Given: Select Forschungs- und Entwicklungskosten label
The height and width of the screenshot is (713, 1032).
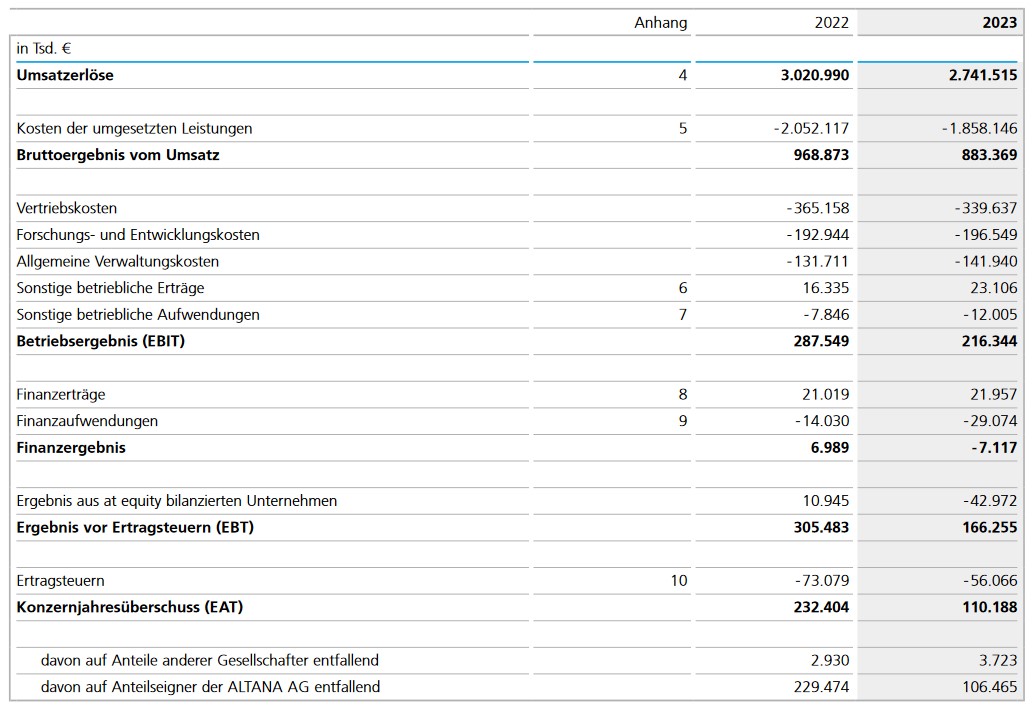Looking at the screenshot, I should pos(138,235).
